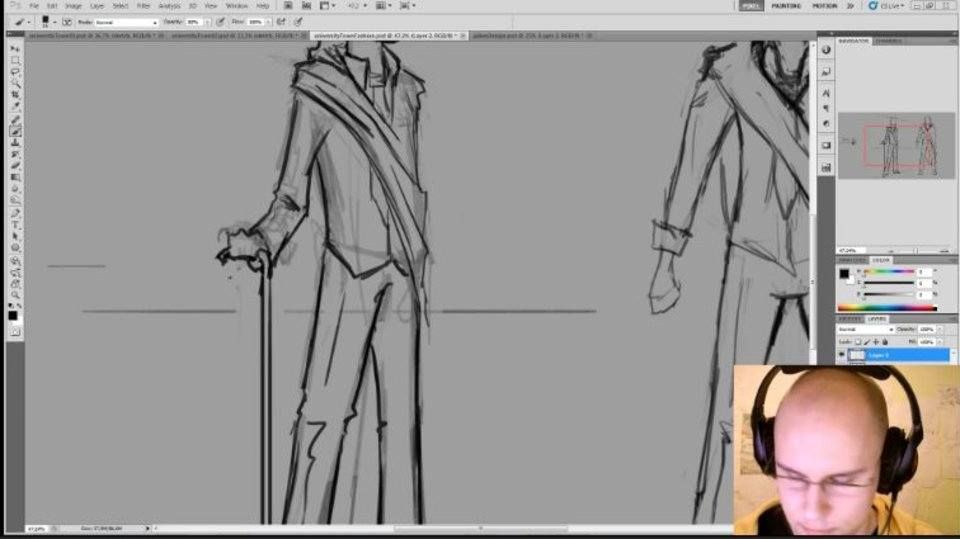The image size is (960, 539).
Task: Toggle lock image pixels in the Layers panel
Action: click(x=866, y=341)
